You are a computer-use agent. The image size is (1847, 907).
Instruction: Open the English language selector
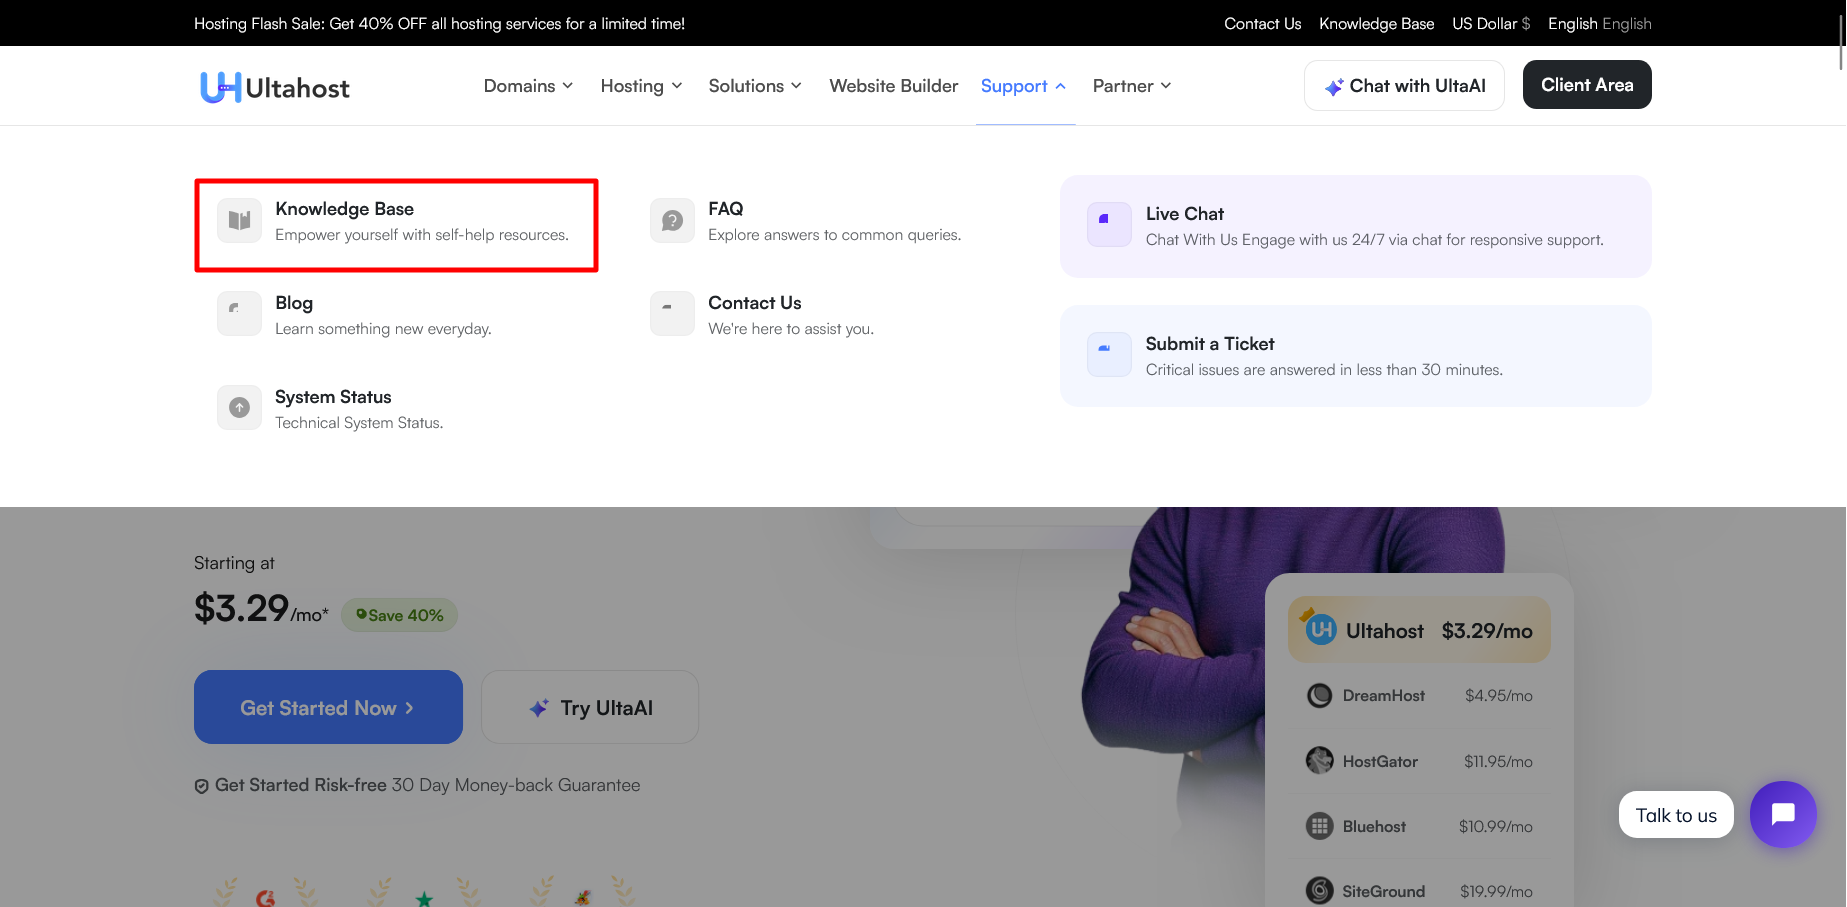[1599, 23]
